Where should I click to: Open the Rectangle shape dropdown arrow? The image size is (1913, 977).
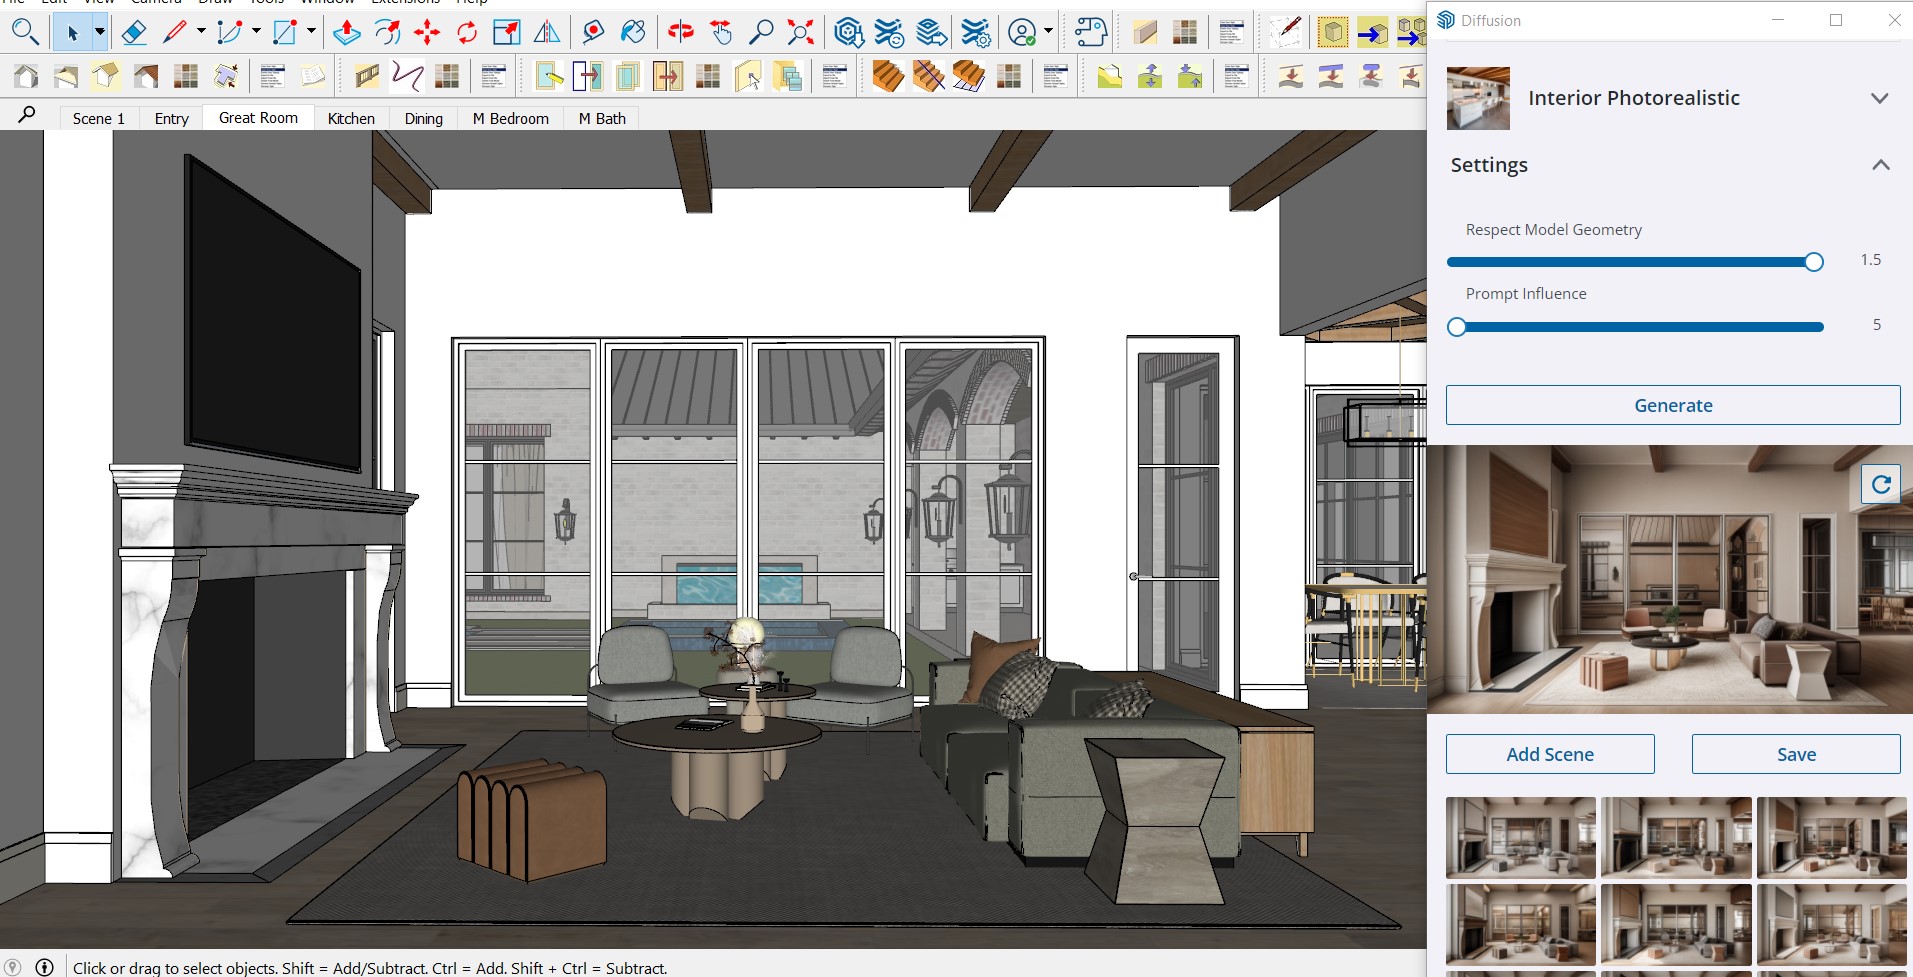click(x=311, y=33)
